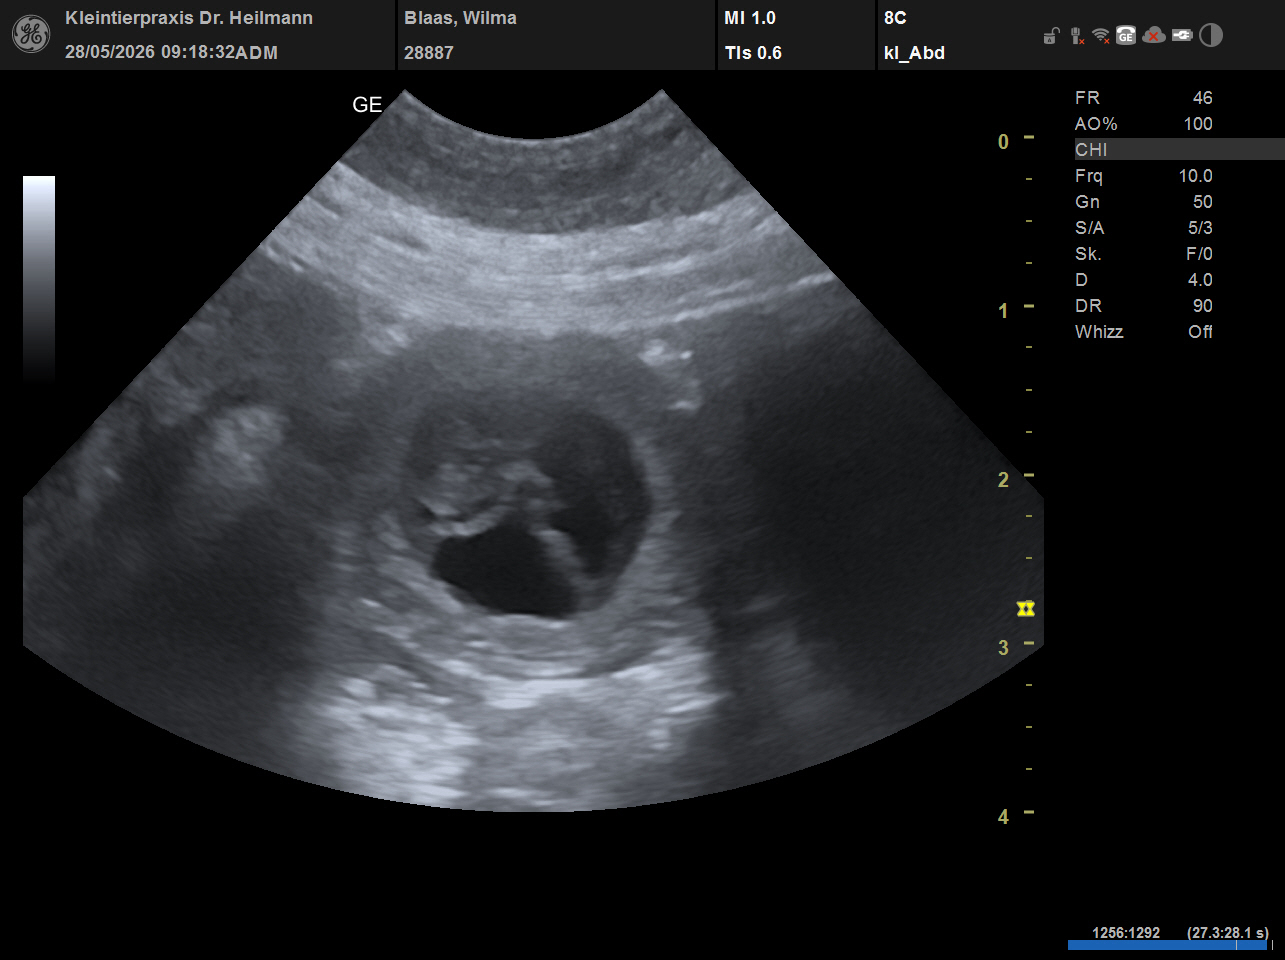Click the preset label kl_Abd
Image resolution: width=1285 pixels, height=960 pixels.
coord(914,53)
